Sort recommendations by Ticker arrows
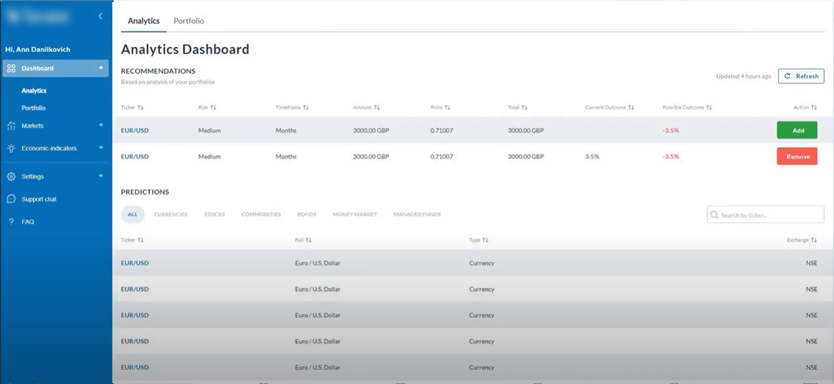The height and width of the screenshot is (384, 834). click(140, 107)
